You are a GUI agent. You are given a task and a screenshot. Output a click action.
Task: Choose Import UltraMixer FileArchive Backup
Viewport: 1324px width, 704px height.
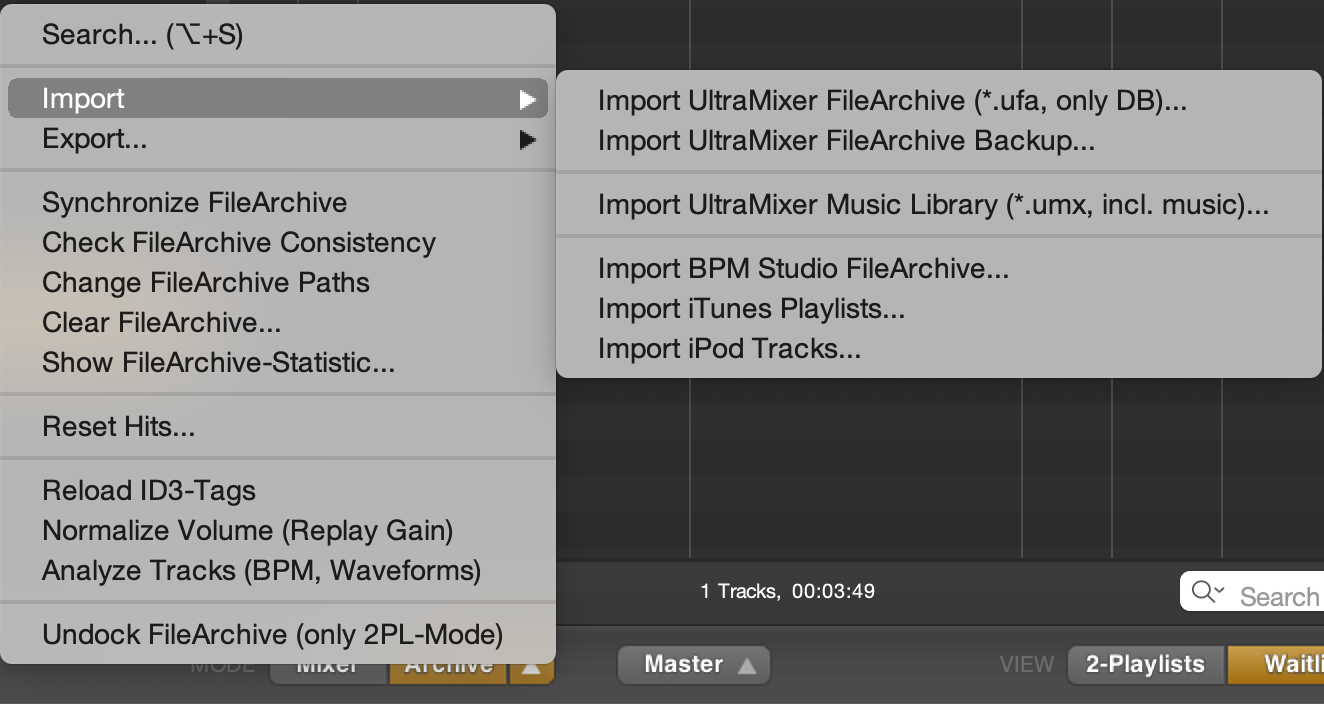pyautogui.click(x=846, y=141)
